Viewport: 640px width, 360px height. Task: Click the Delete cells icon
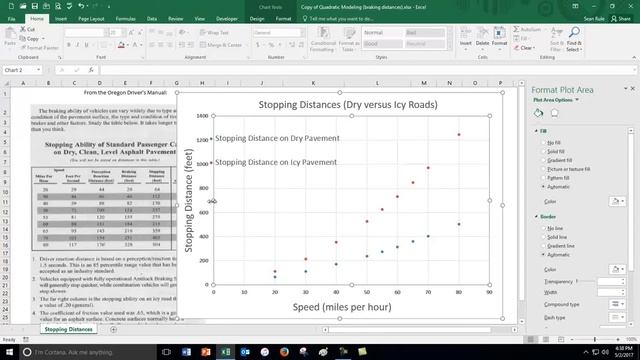[x=482, y=33]
